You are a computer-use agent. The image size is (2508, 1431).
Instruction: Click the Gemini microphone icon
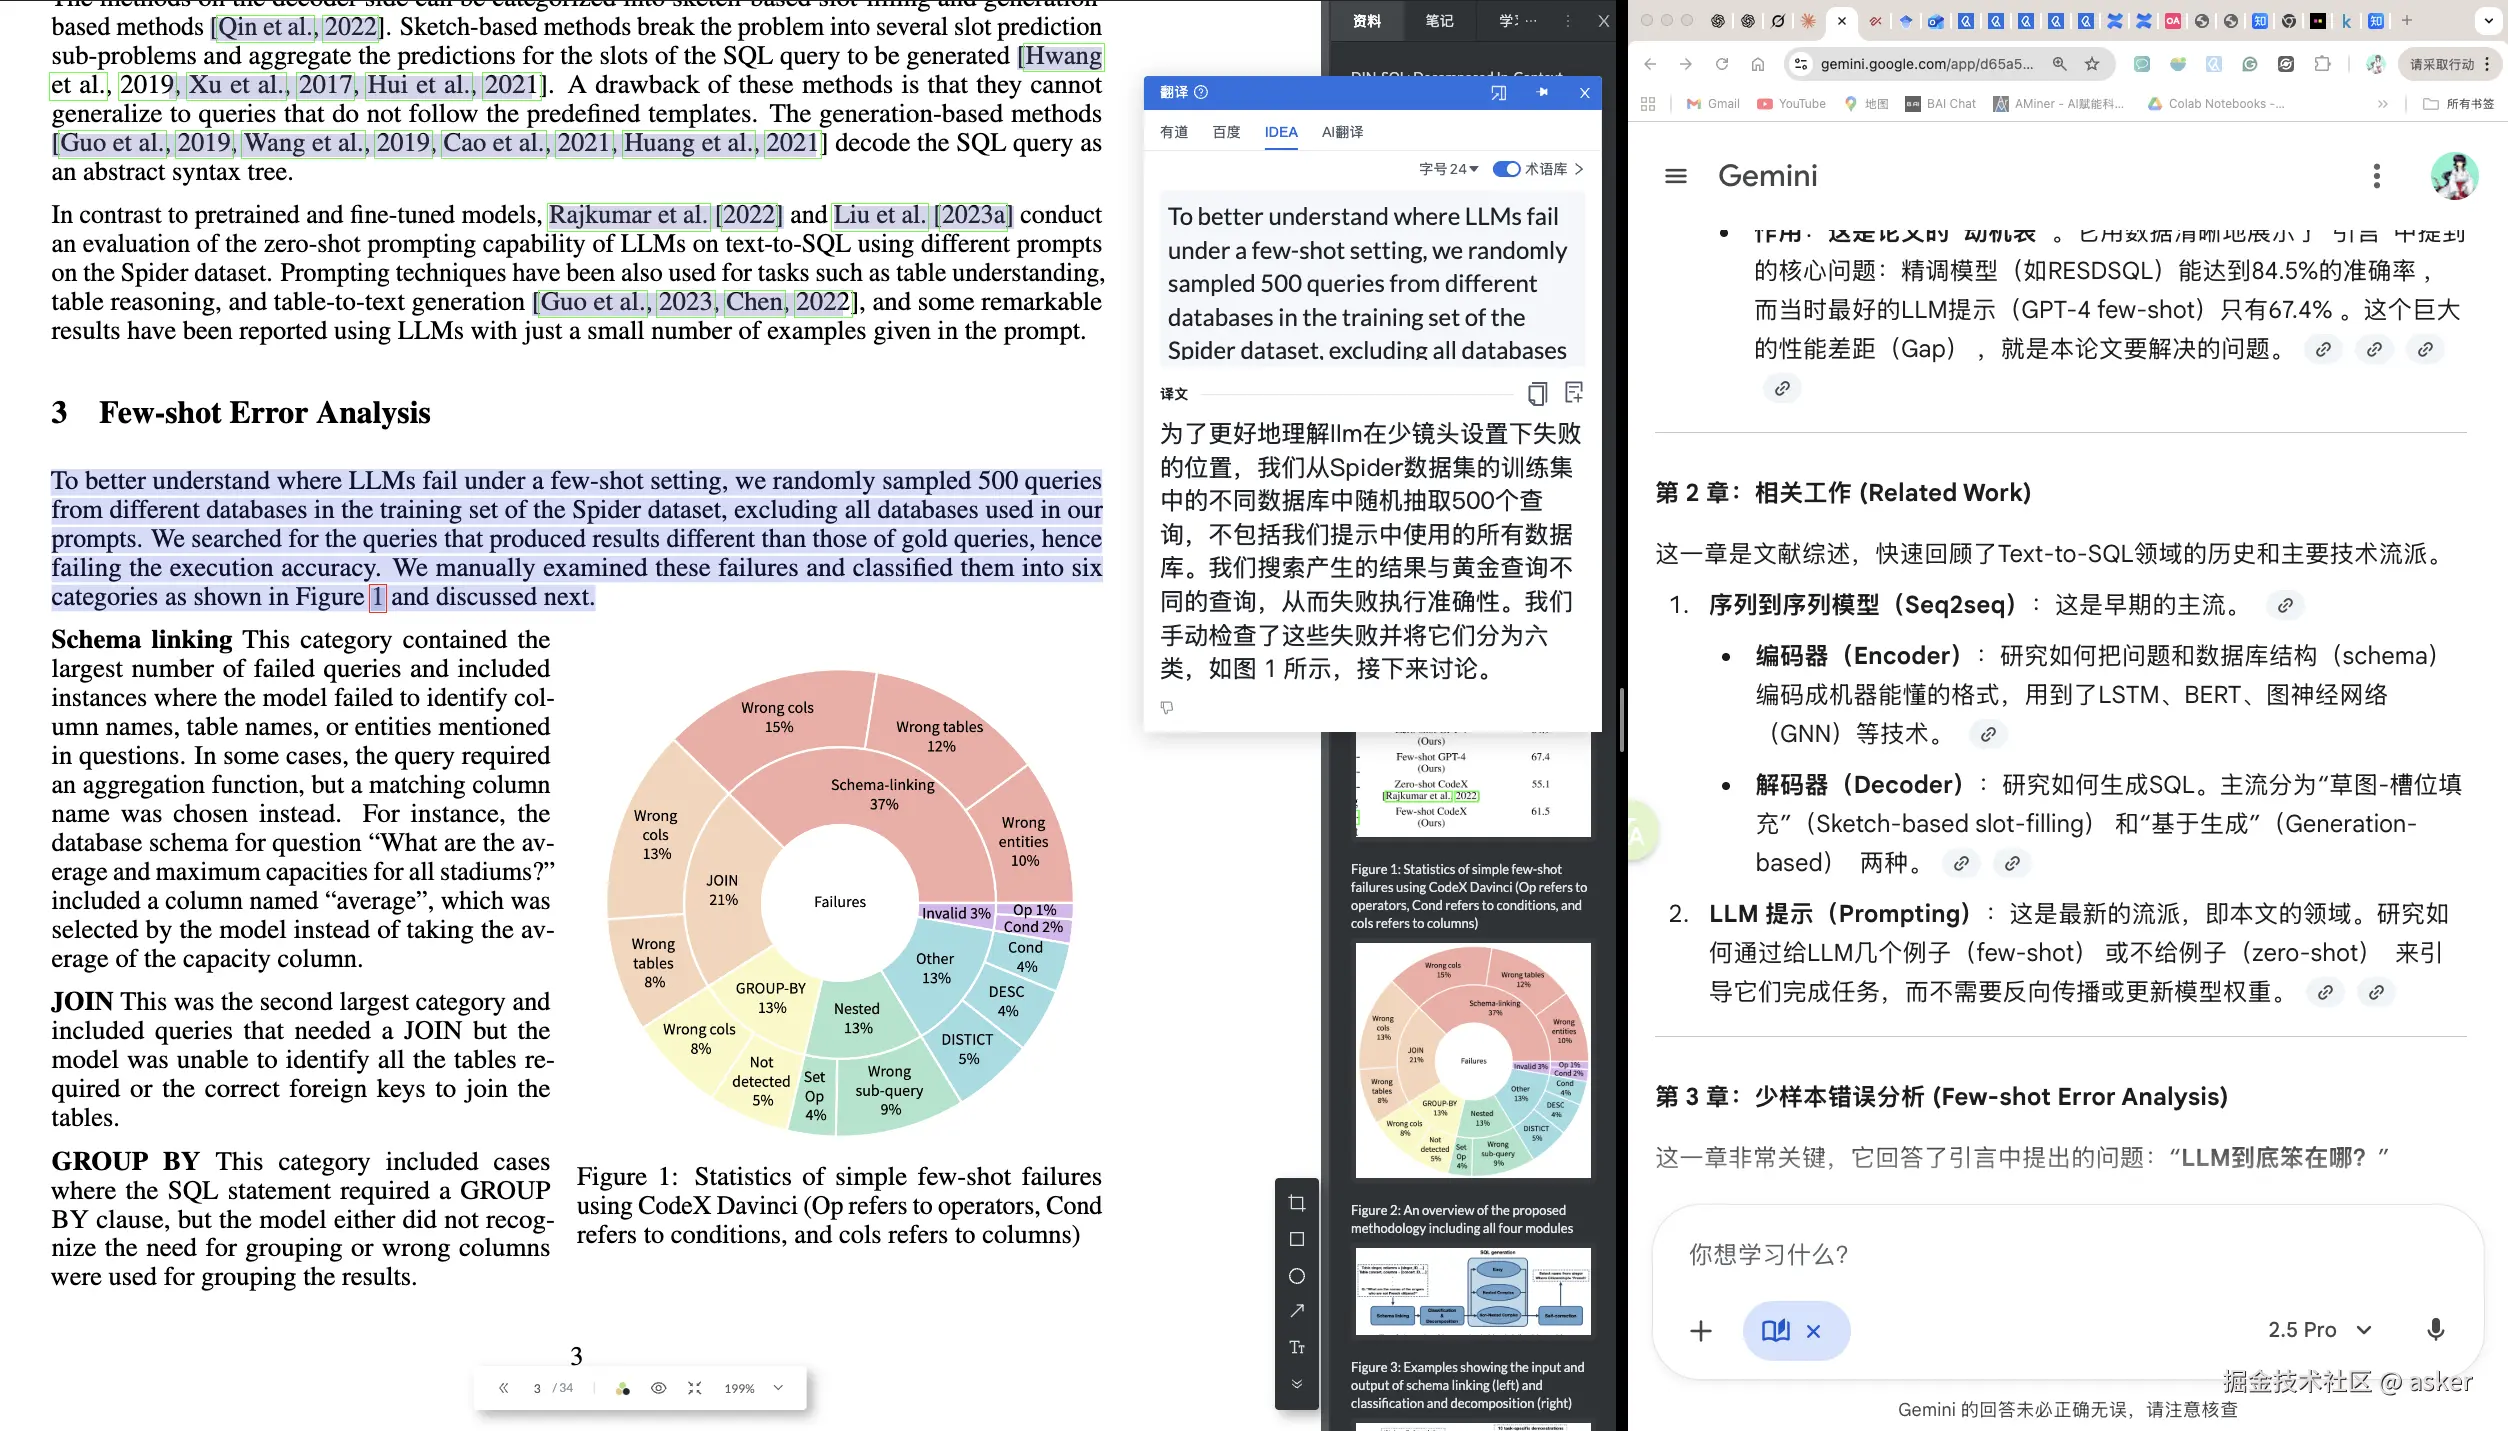pos(2435,1329)
